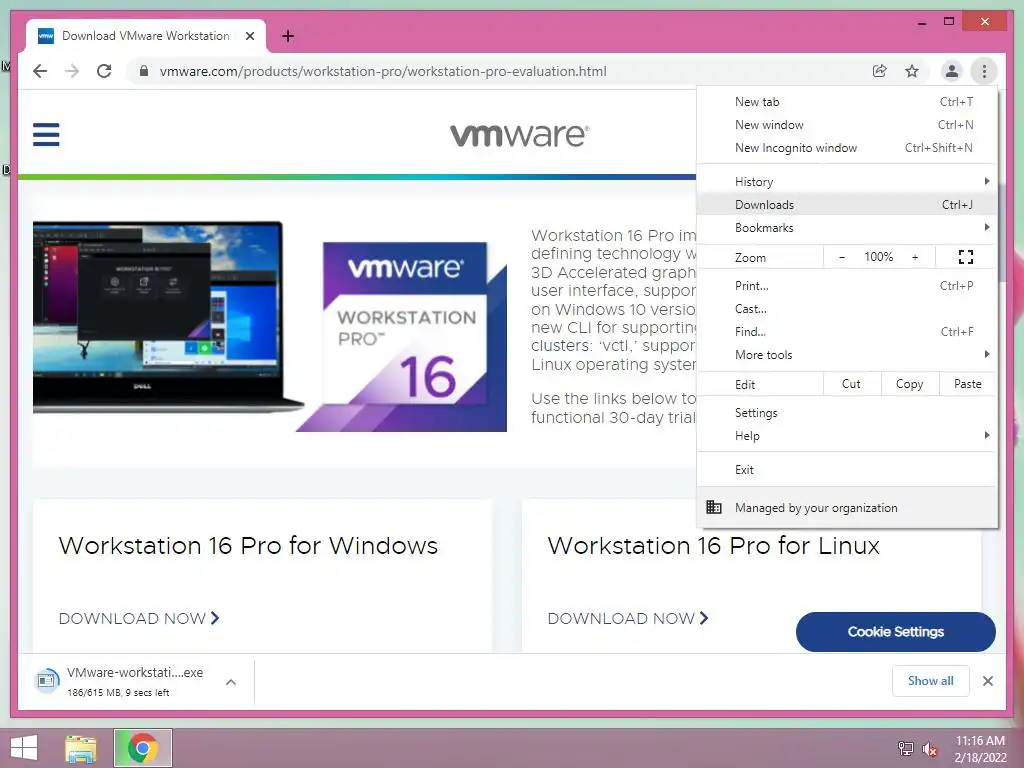Expand the Bookmarks submenu
The image size is (1024, 768).
point(847,227)
